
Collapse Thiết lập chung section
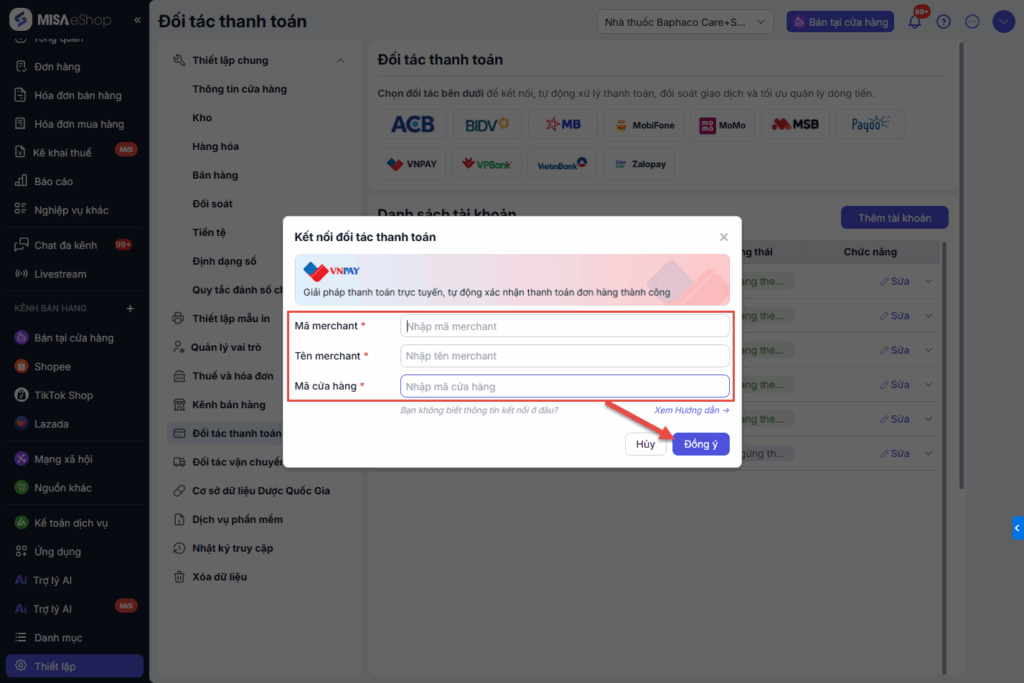point(340,61)
